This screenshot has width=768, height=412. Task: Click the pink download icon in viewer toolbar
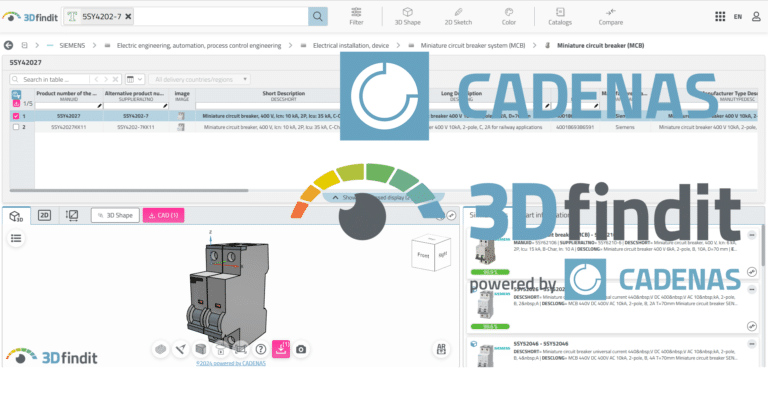pos(281,349)
